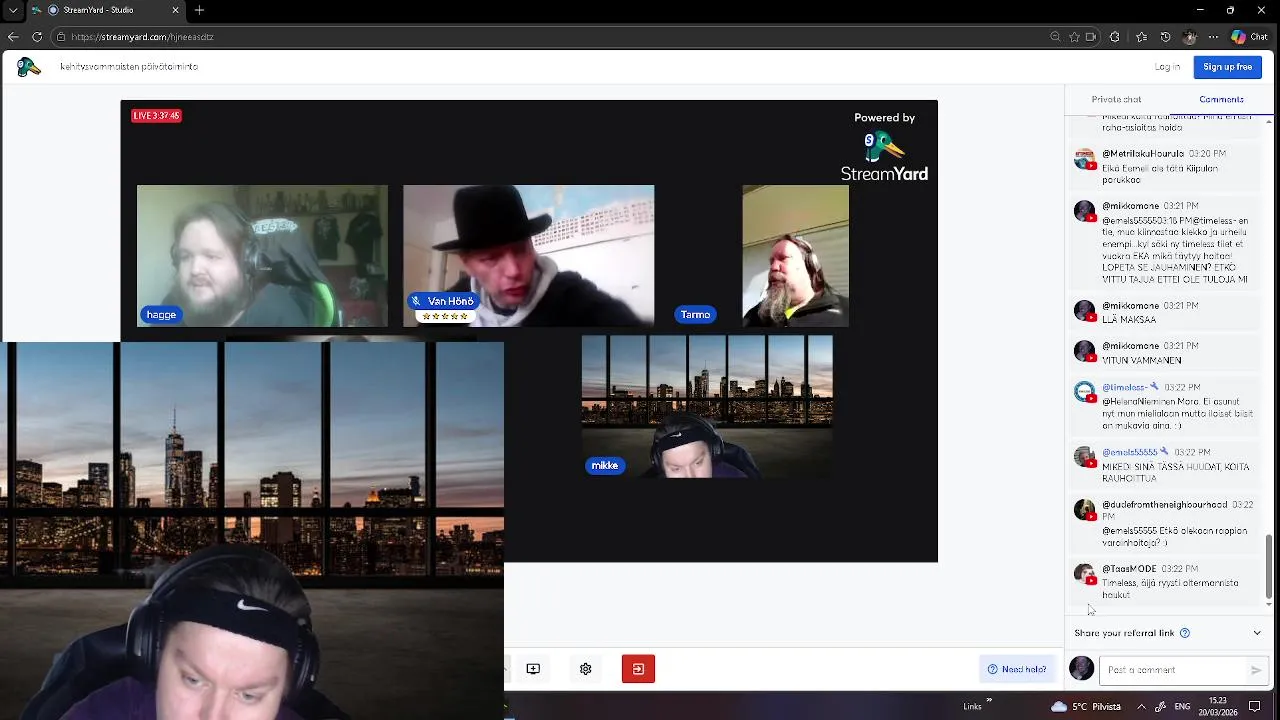Click the browser back arrow
Viewport: 1280px width, 720px height.
[13, 37]
